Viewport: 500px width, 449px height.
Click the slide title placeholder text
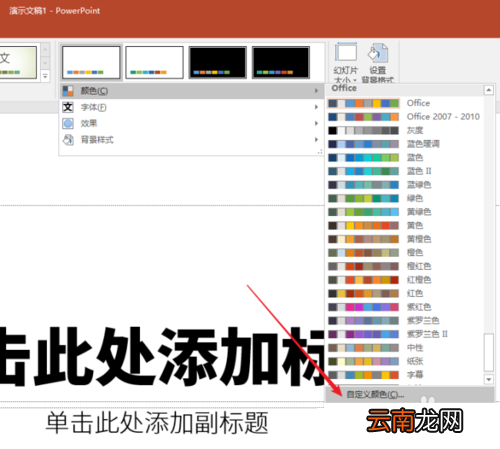point(162,357)
